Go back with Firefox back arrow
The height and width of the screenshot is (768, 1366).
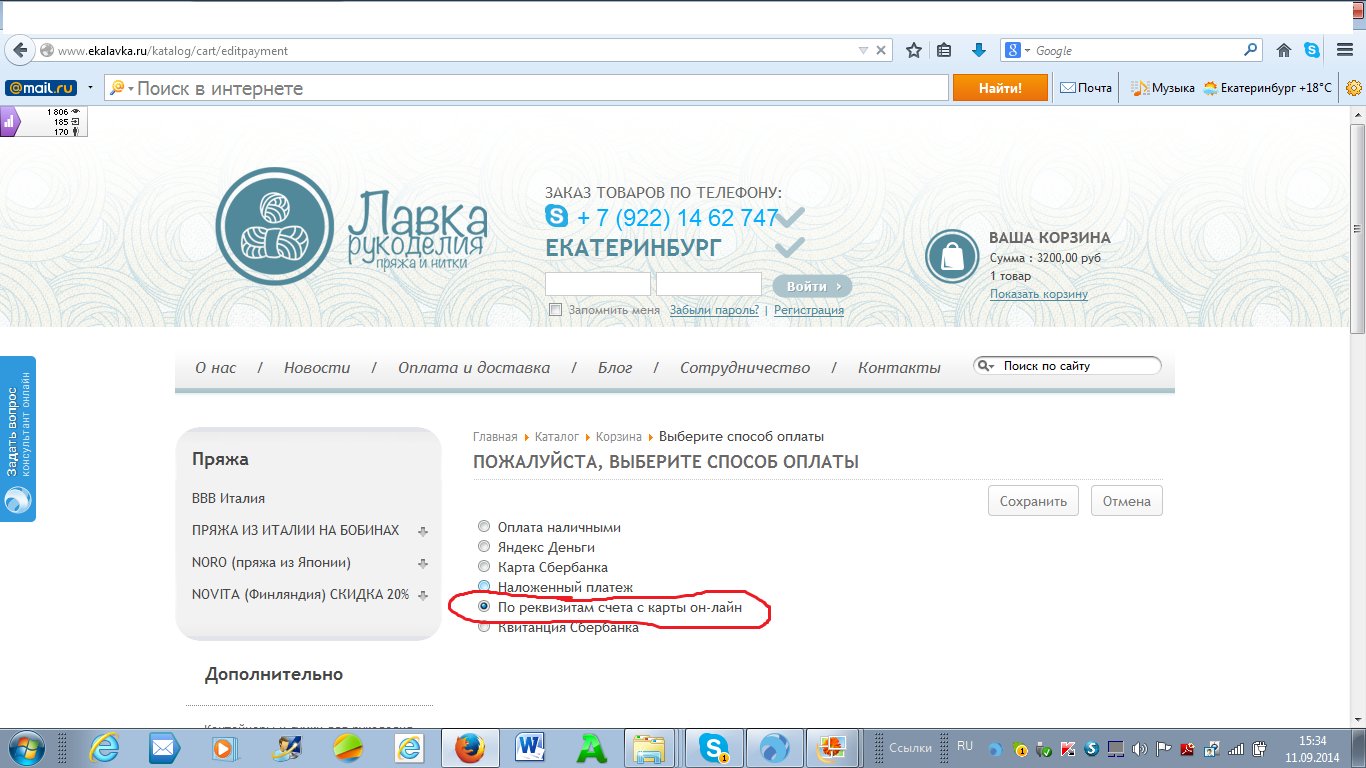coord(20,50)
